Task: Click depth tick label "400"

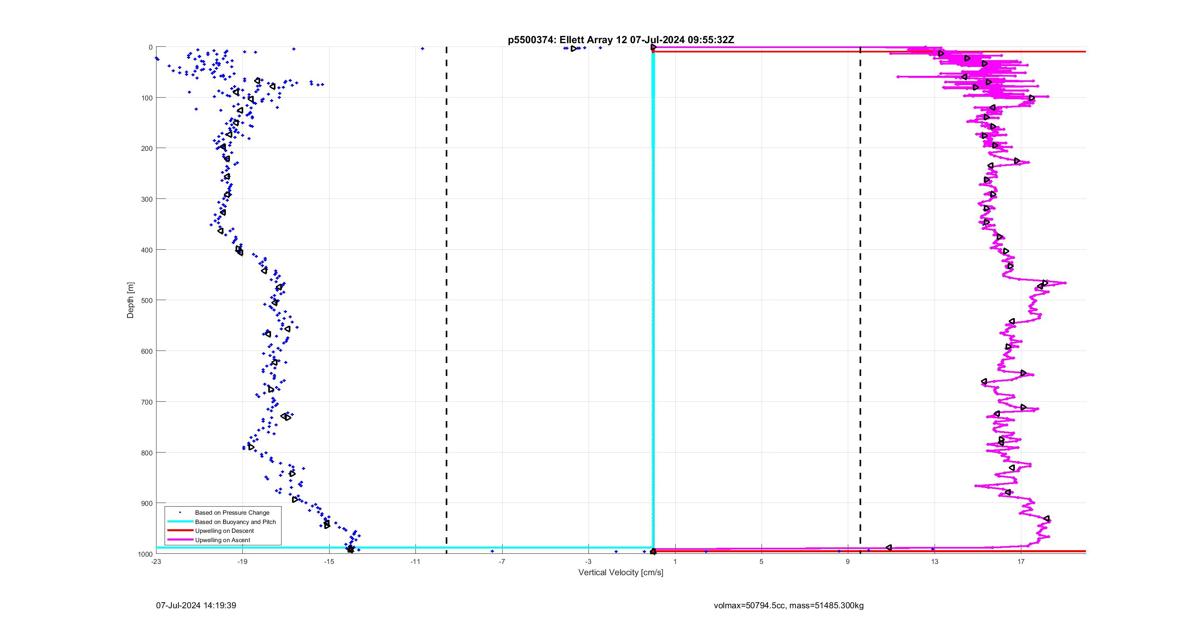Action: tap(146, 250)
